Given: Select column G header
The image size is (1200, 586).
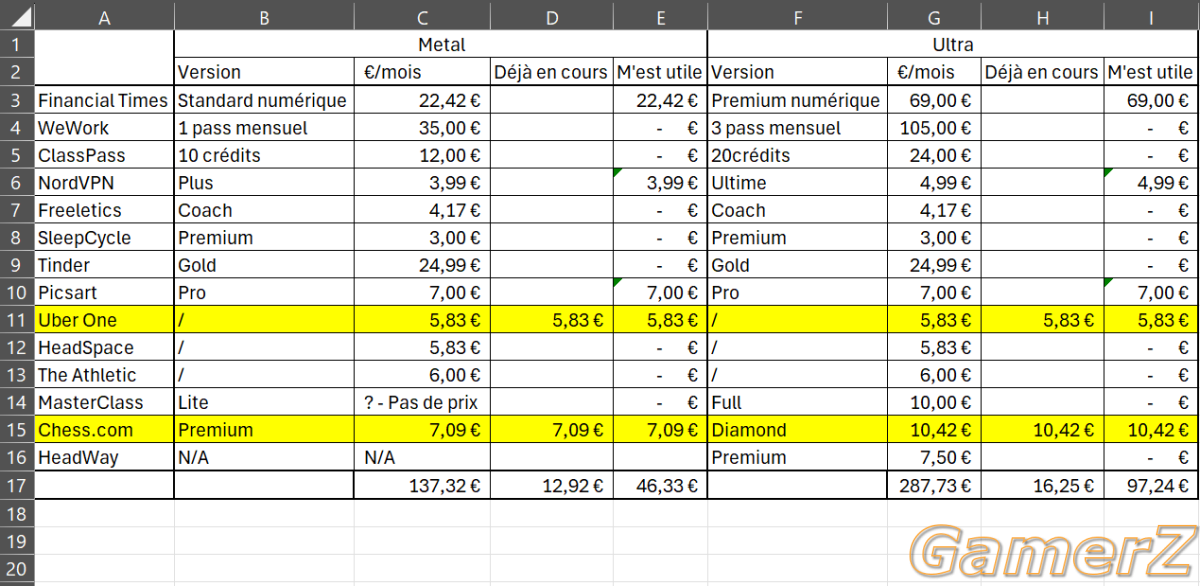Looking at the screenshot, I should (x=933, y=16).
